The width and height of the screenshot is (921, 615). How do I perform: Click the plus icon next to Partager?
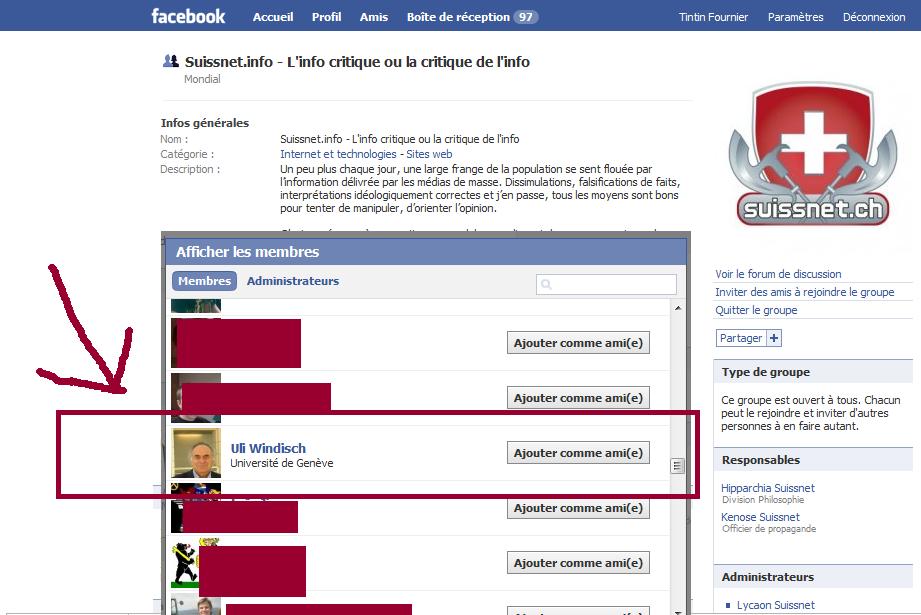774,338
